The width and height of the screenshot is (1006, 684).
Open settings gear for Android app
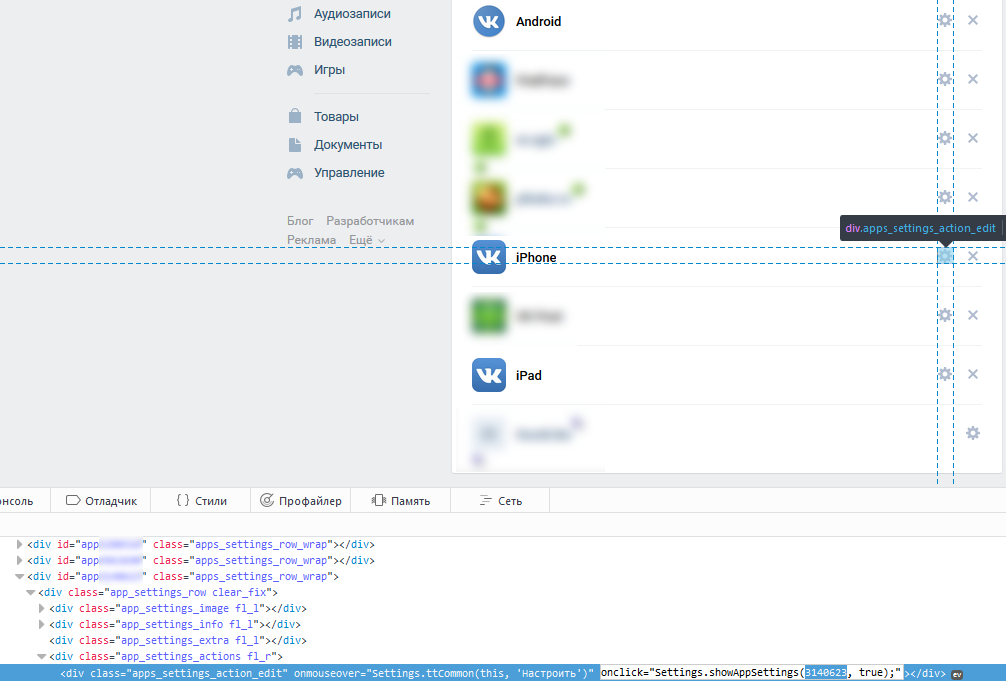tap(945, 21)
